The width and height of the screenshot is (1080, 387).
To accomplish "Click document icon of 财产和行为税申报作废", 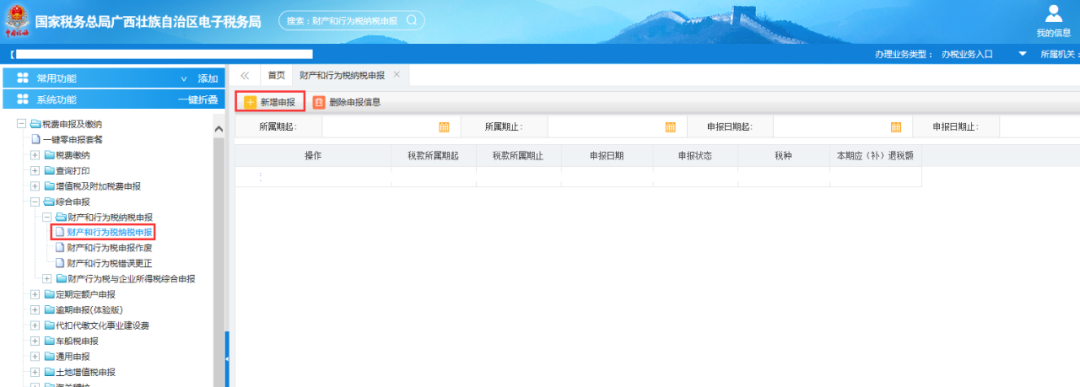I will pyautogui.click(x=59, y=248).
